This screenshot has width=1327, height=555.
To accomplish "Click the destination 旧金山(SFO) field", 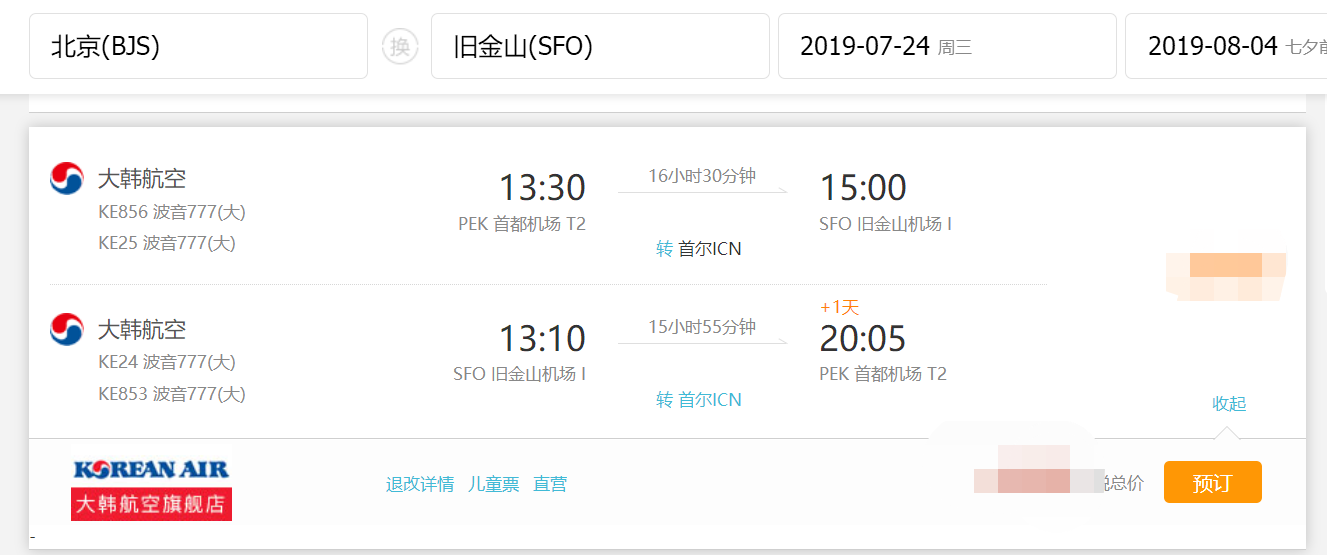I will click(x=600, y=46).
